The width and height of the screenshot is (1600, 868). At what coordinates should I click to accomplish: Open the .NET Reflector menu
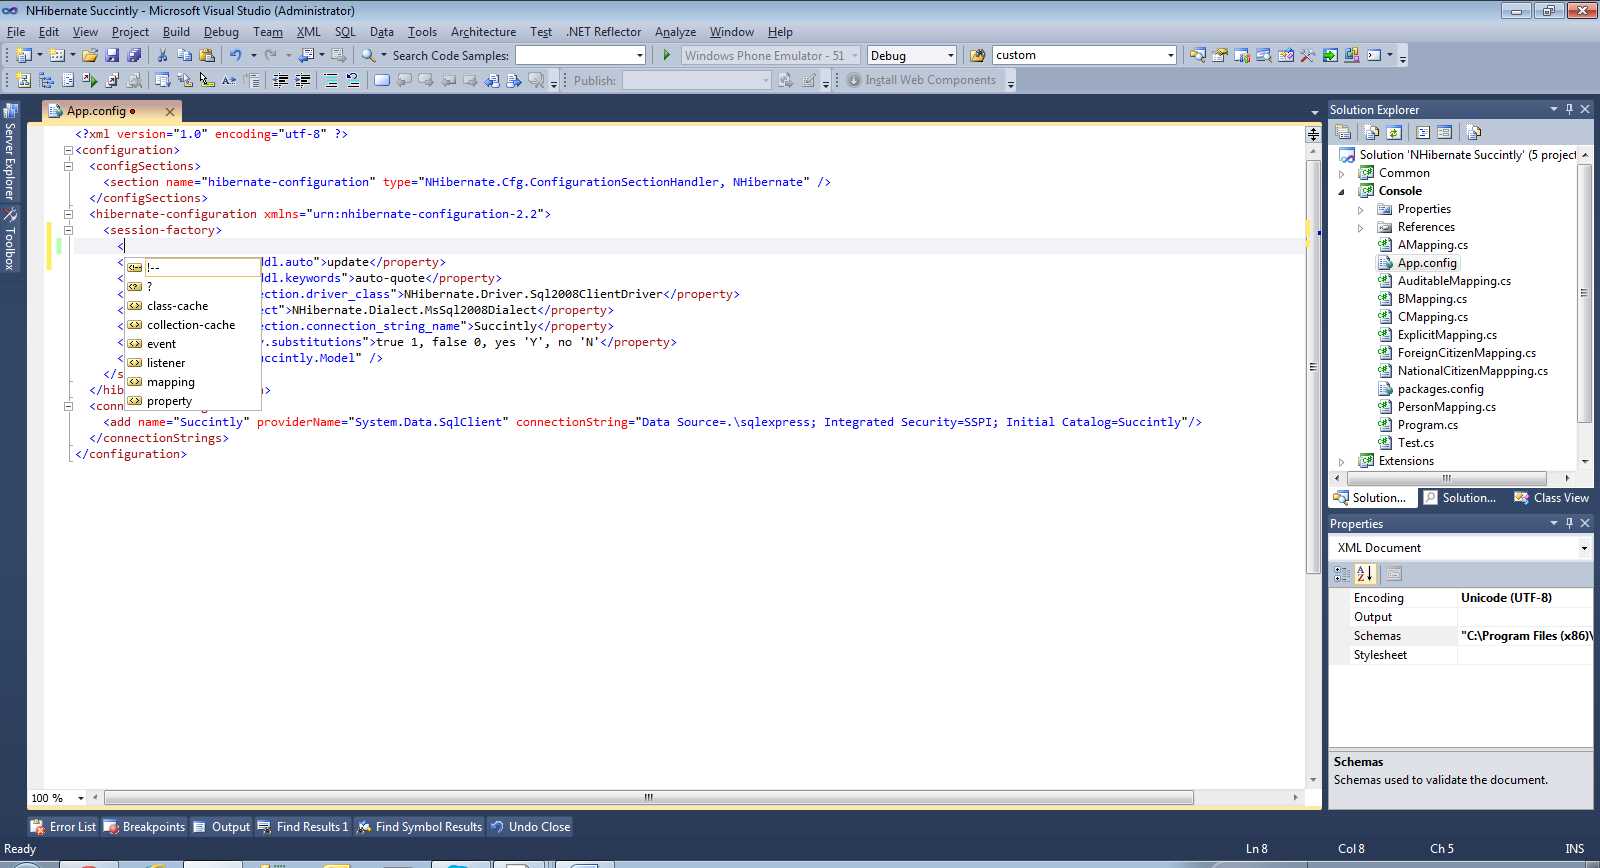click(x=604, y=32)
